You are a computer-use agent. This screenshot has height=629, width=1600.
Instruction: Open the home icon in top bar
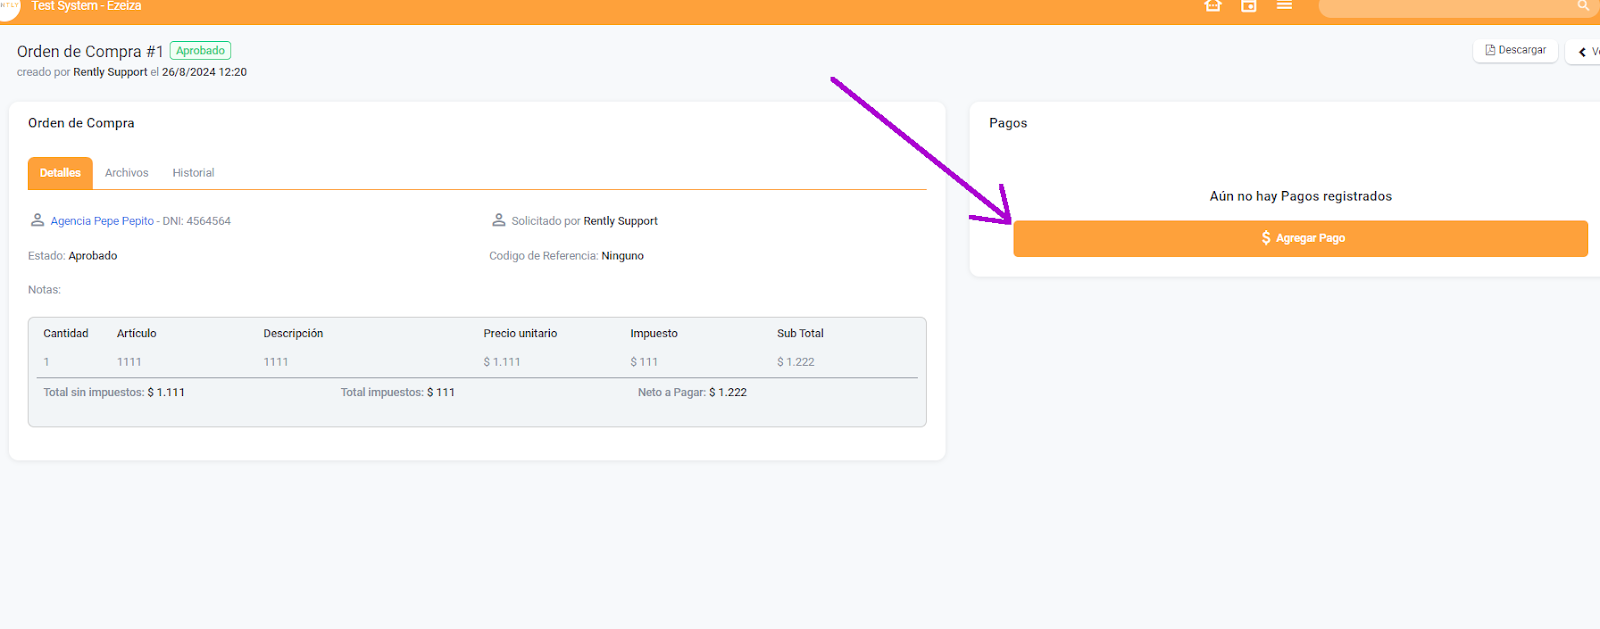[1213, 6]
